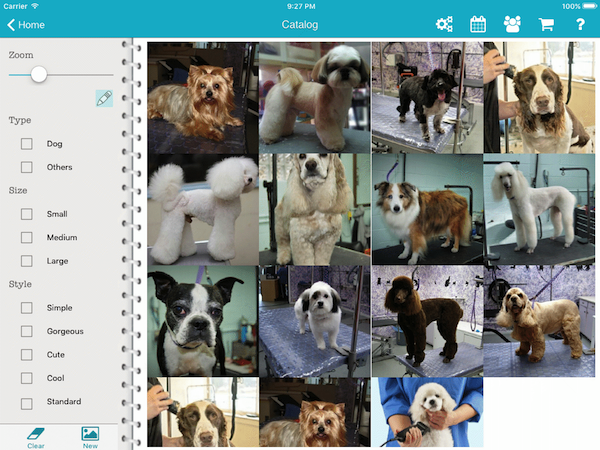Viewport: 600px width, 450px height.
Task: Enable the Others type checkbox
Action: (x=27, y=167)
